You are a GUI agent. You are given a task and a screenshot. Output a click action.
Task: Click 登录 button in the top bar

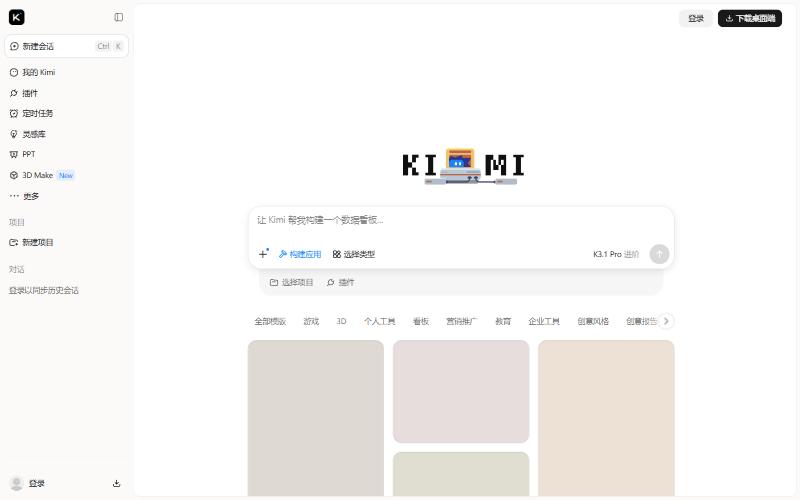click(696, 18)
